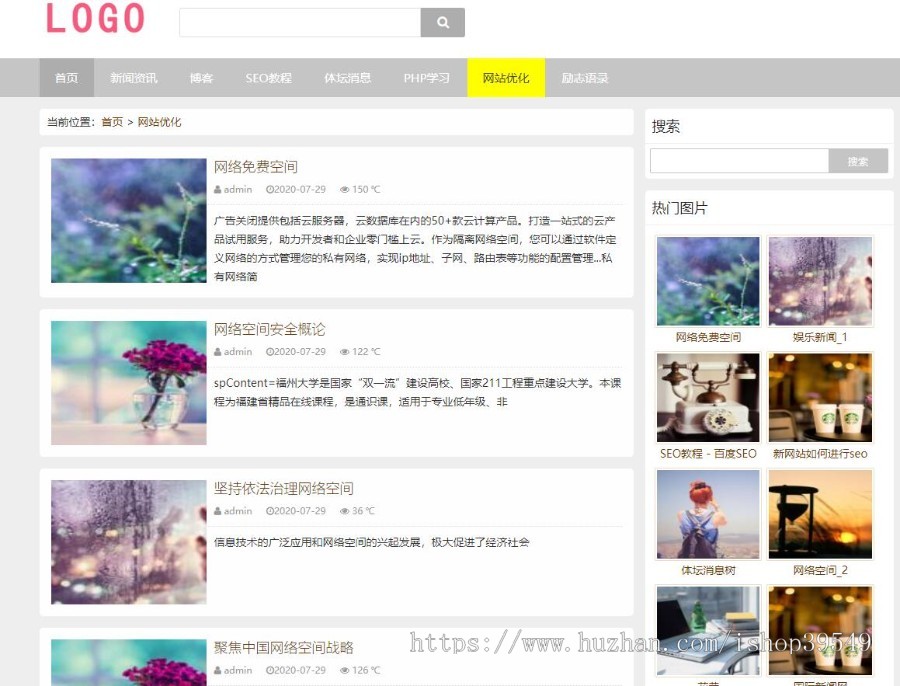Image resolution: width=900 pixels, height=686 pixels.
Task: Click user icon in 聚焦中国网络空间战略 meta row
Action: (218, 671)
